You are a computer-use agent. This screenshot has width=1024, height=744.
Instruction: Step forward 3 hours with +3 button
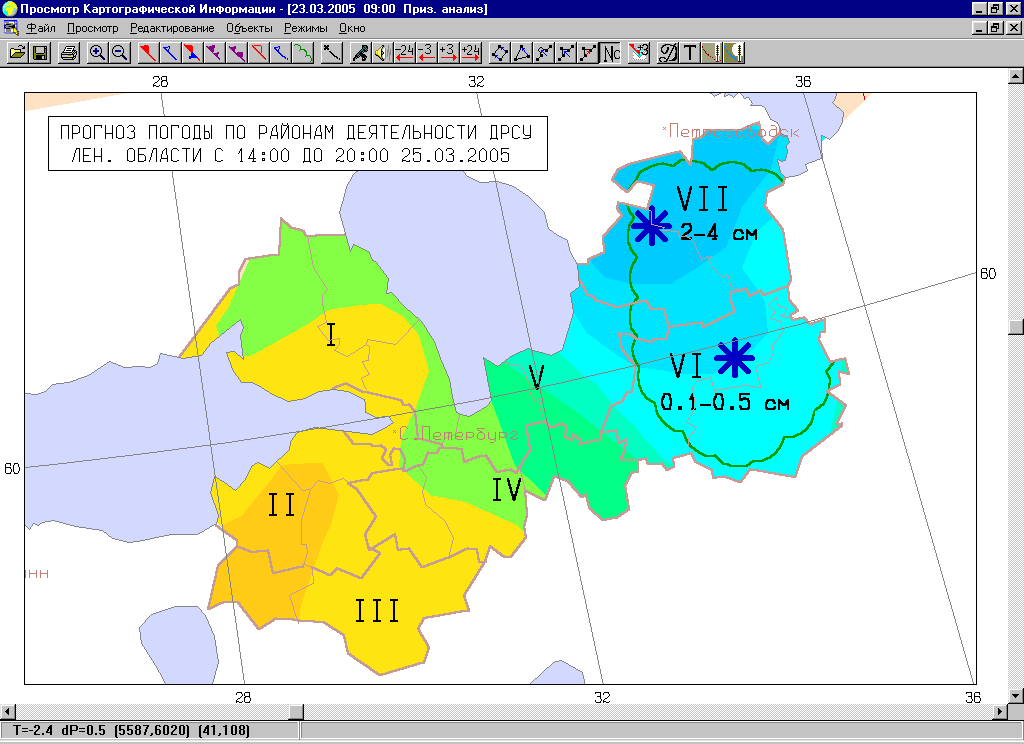447,53
